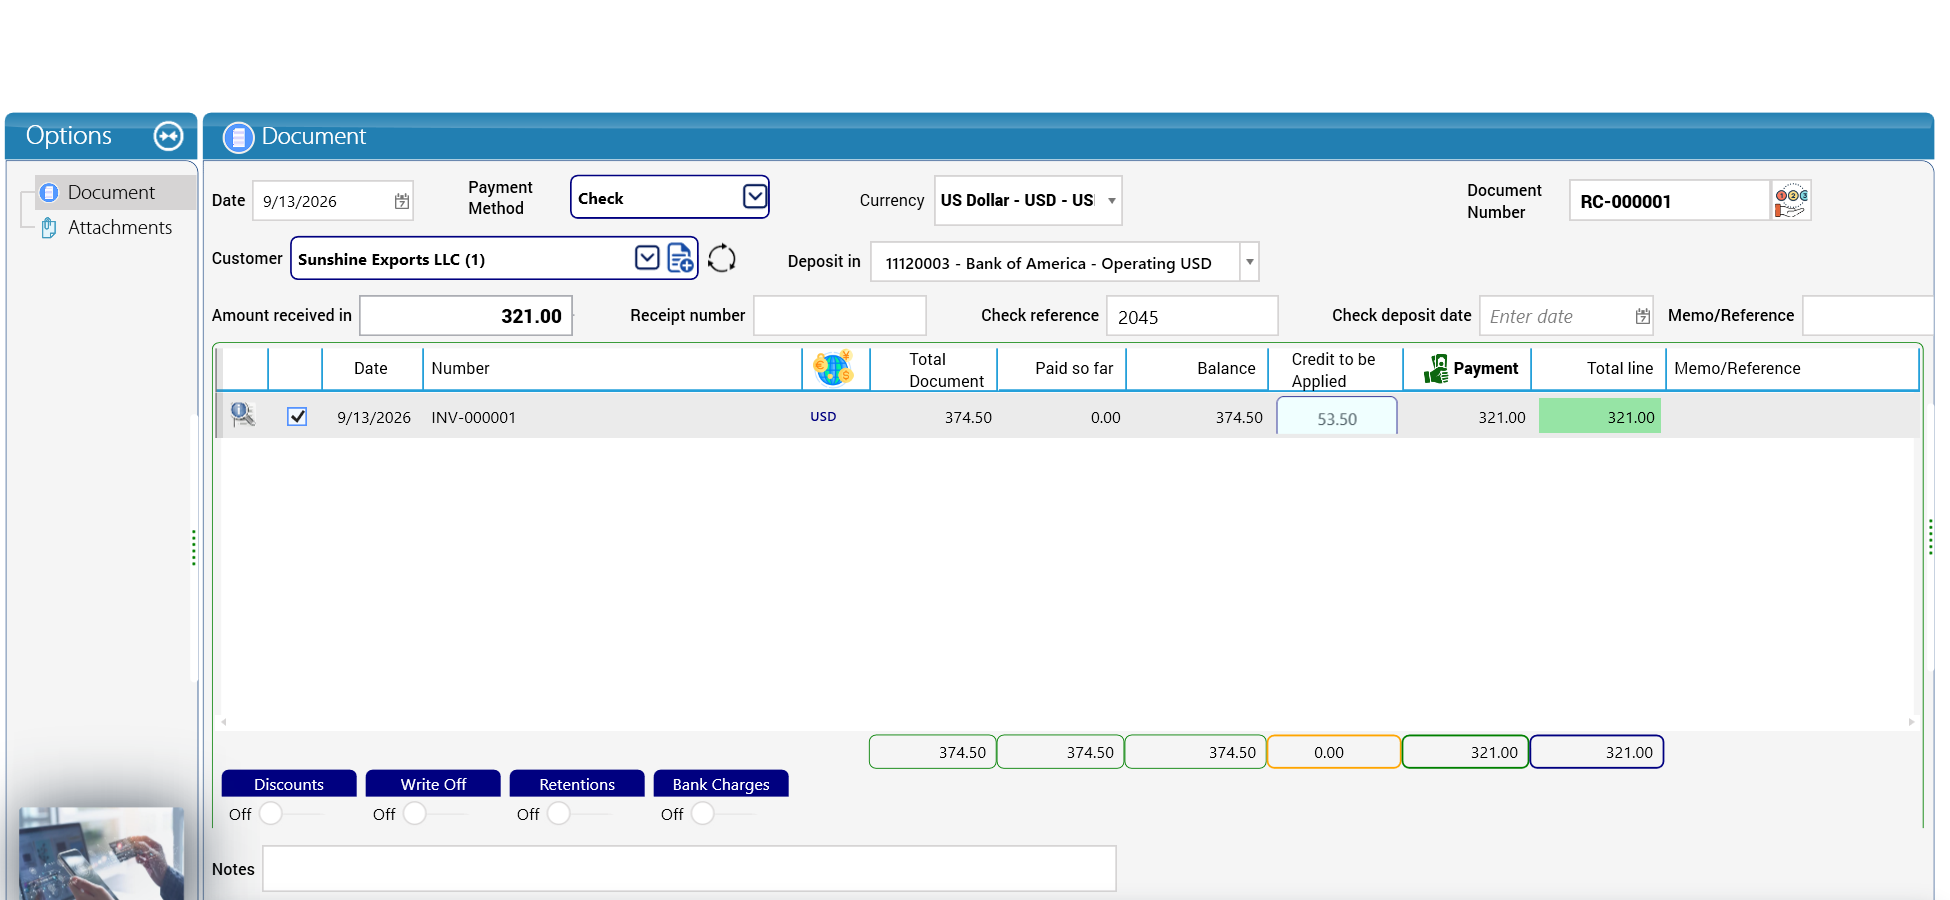Click the Payment cash hand icon
This screenshot has height=900, width=1950.
[x=1436, y=368]
